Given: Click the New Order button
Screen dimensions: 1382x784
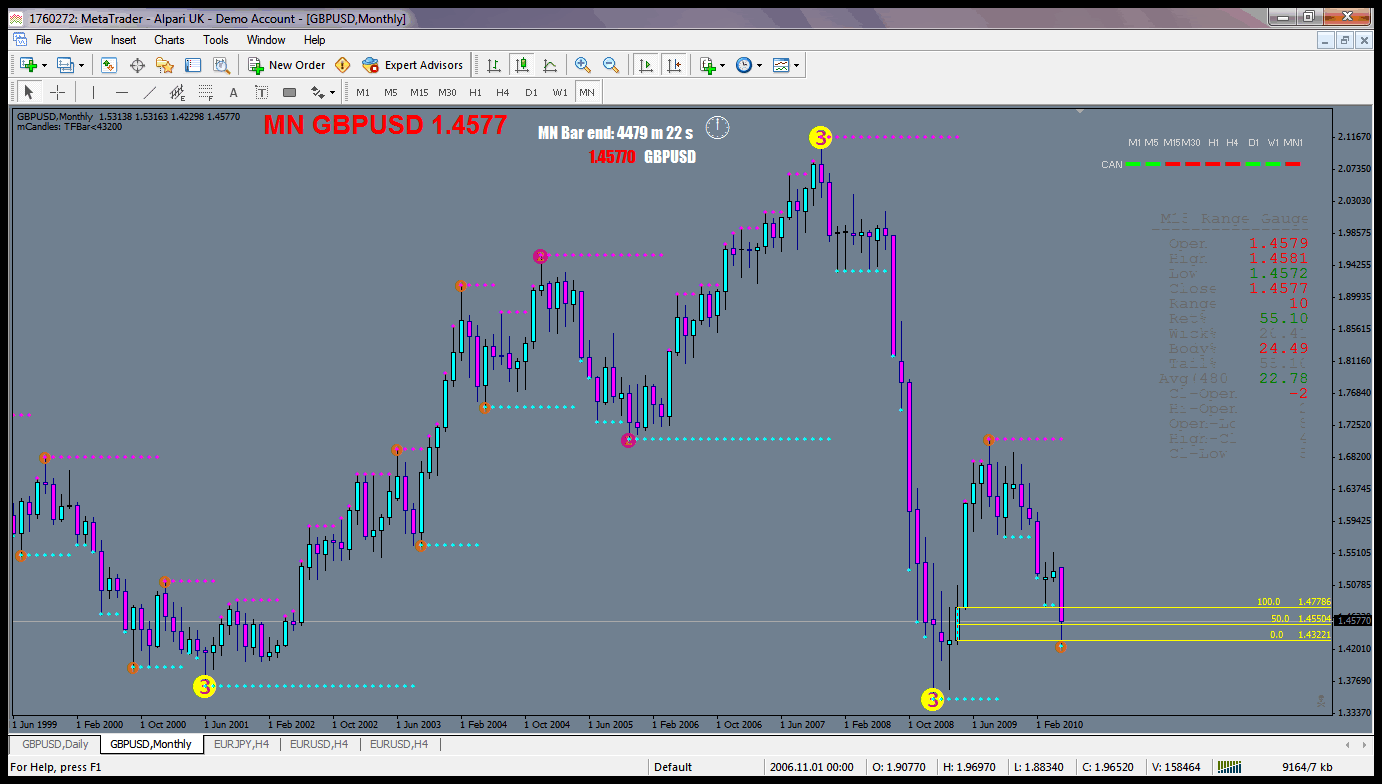Looking at the screenshot, I should pos(287,65).
